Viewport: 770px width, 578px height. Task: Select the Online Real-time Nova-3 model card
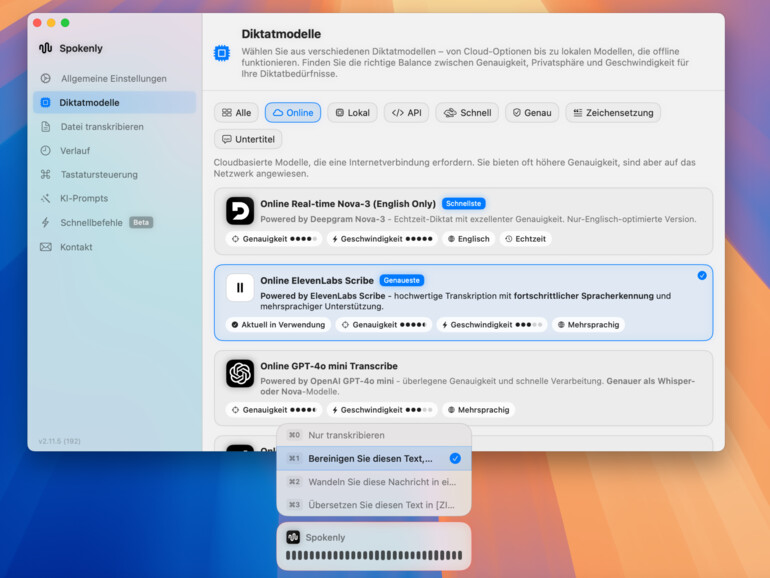tap(464, 221)
